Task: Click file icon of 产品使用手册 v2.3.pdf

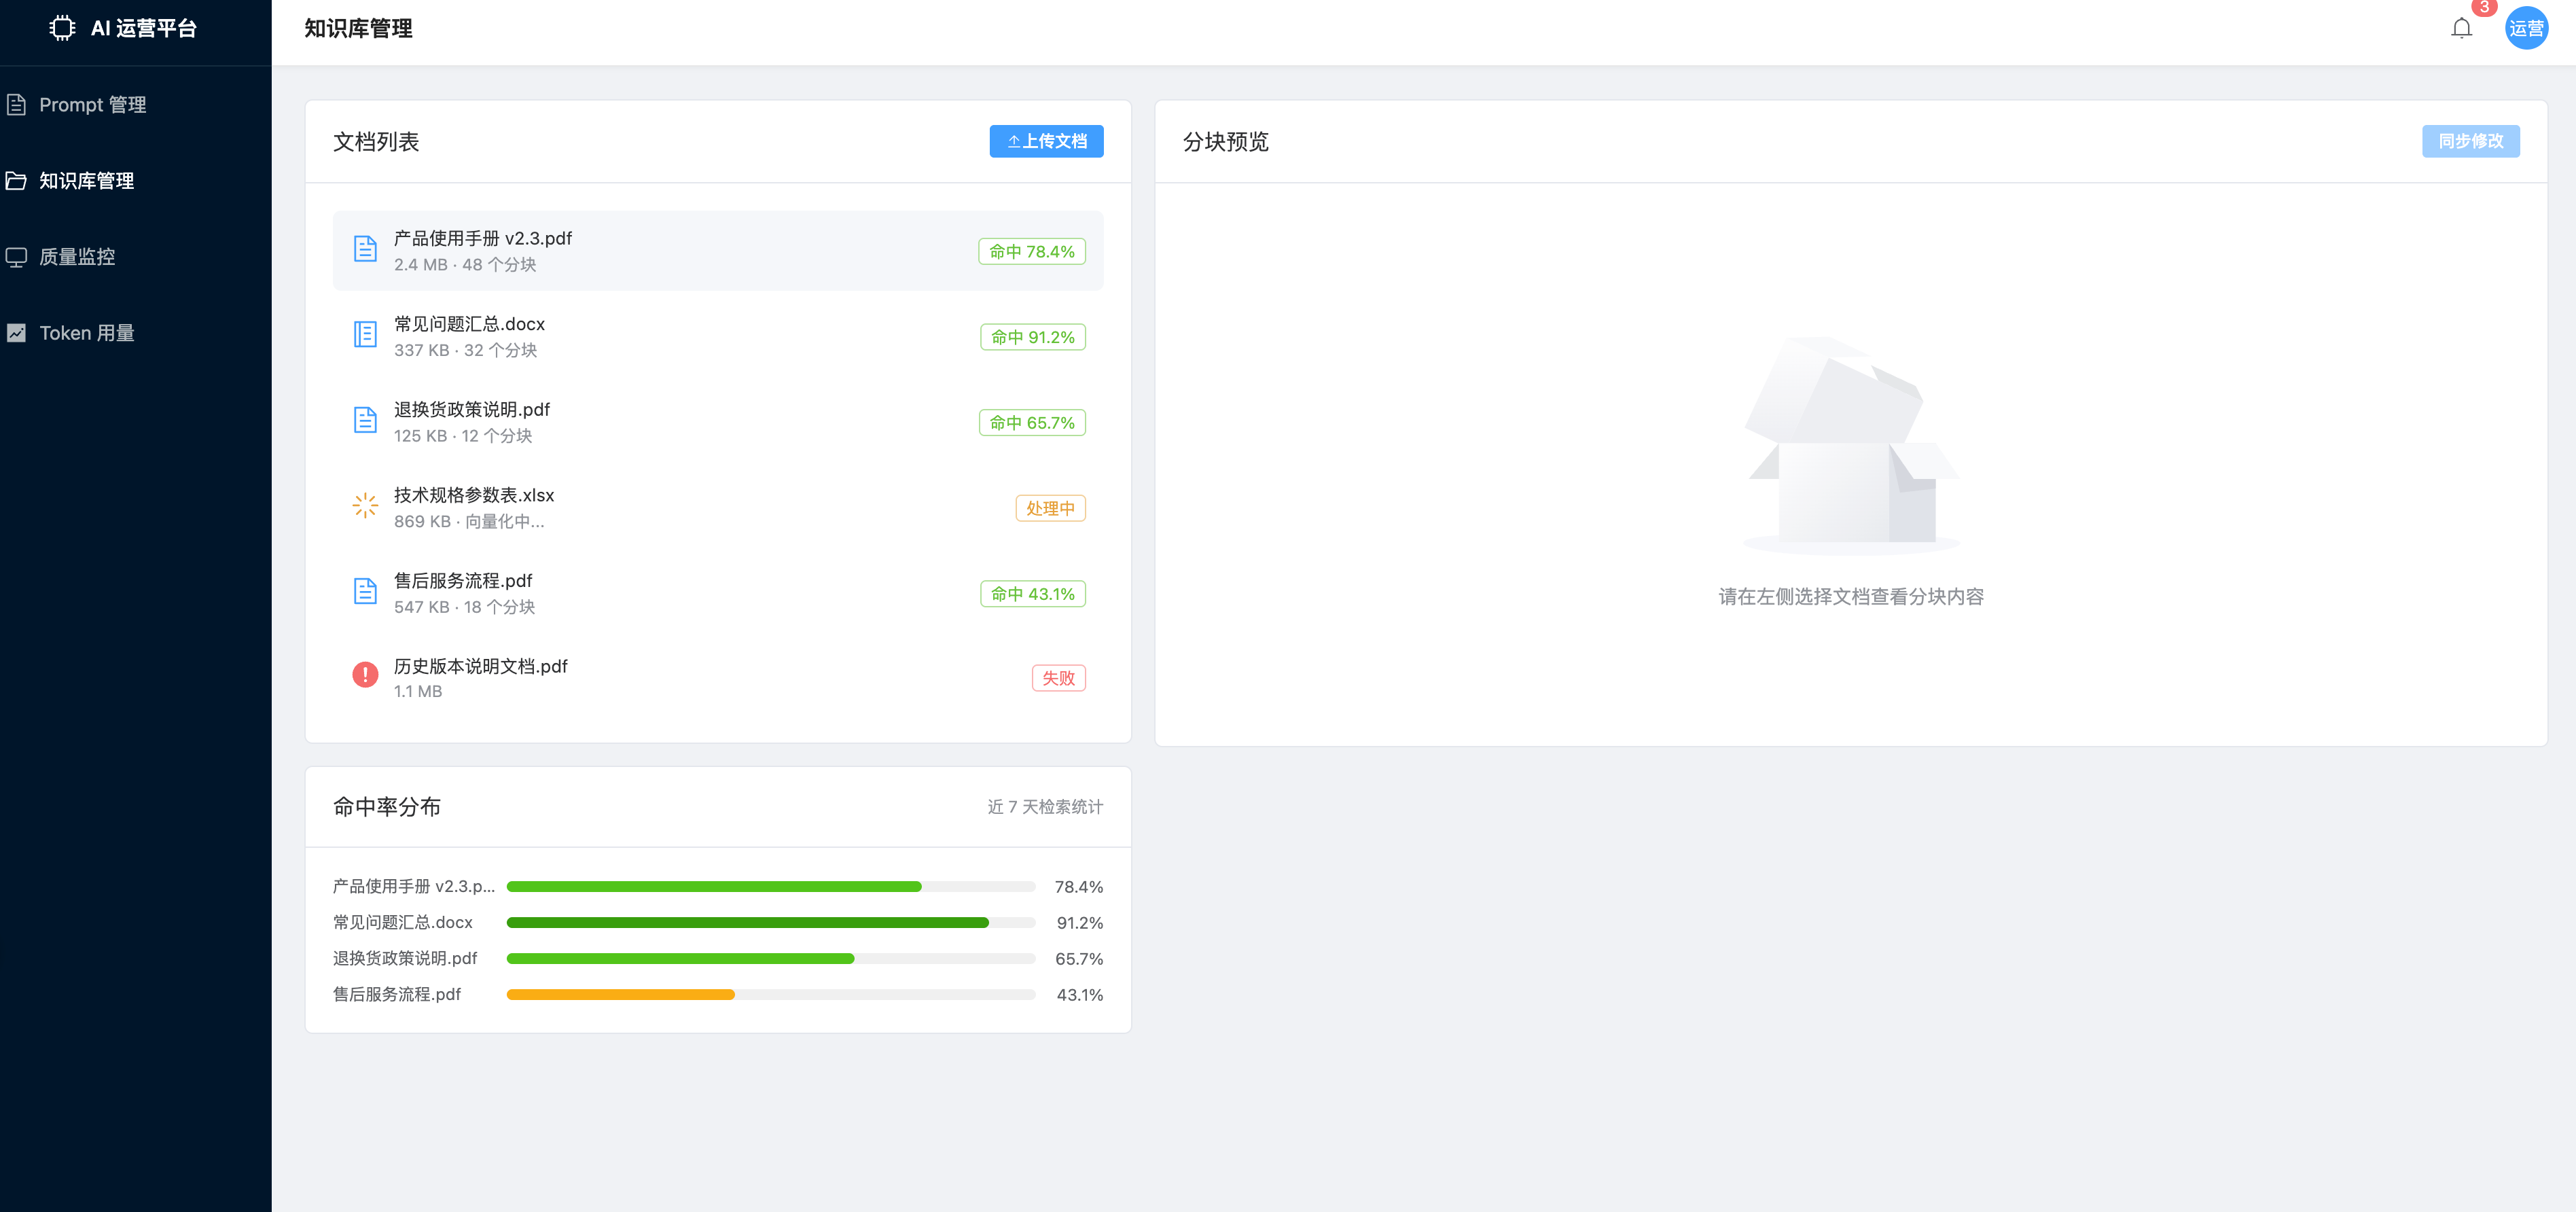Action: 365,249
